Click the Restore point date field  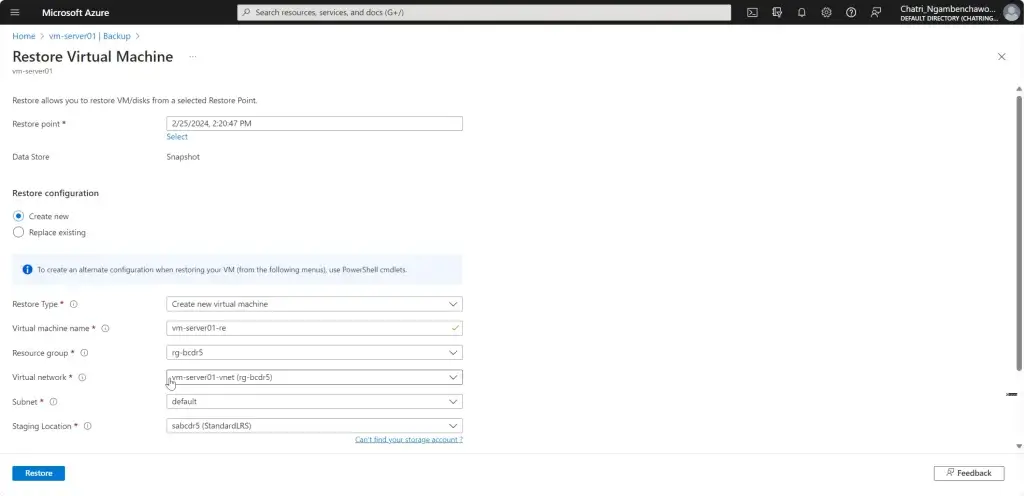[x=314, y=123]
